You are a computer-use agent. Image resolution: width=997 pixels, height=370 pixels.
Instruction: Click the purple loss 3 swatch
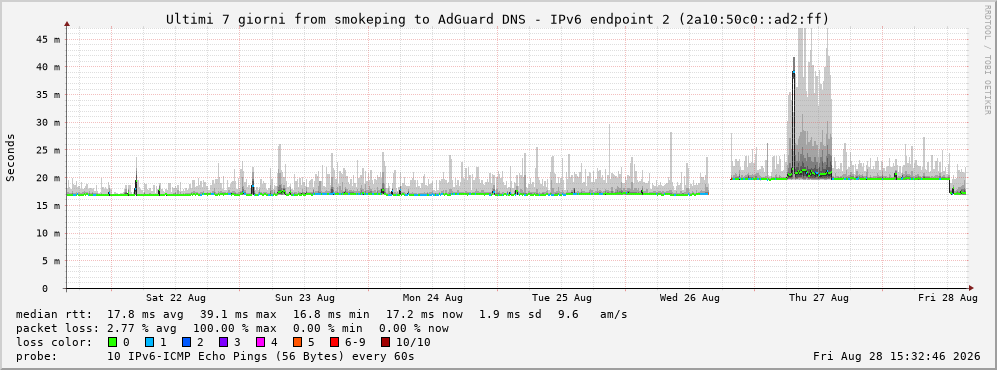point(223,342)
